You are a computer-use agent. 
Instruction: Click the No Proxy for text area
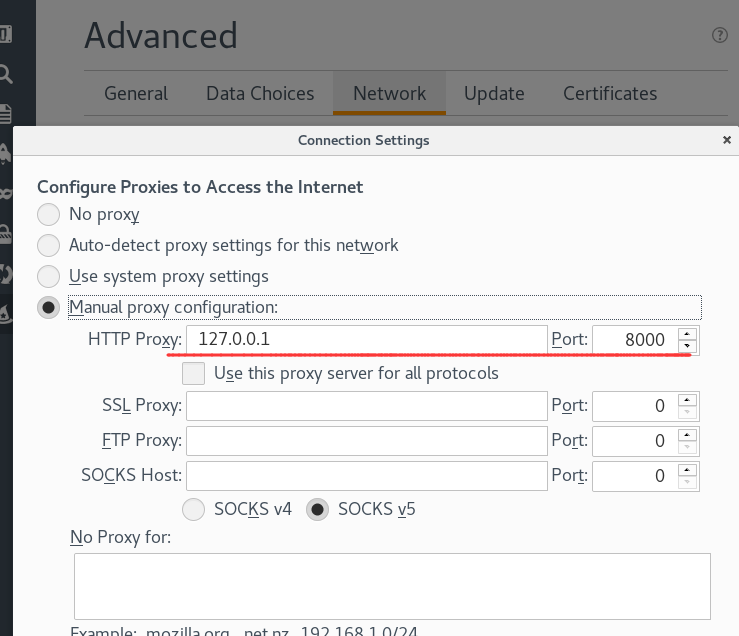tap(392, 586)
